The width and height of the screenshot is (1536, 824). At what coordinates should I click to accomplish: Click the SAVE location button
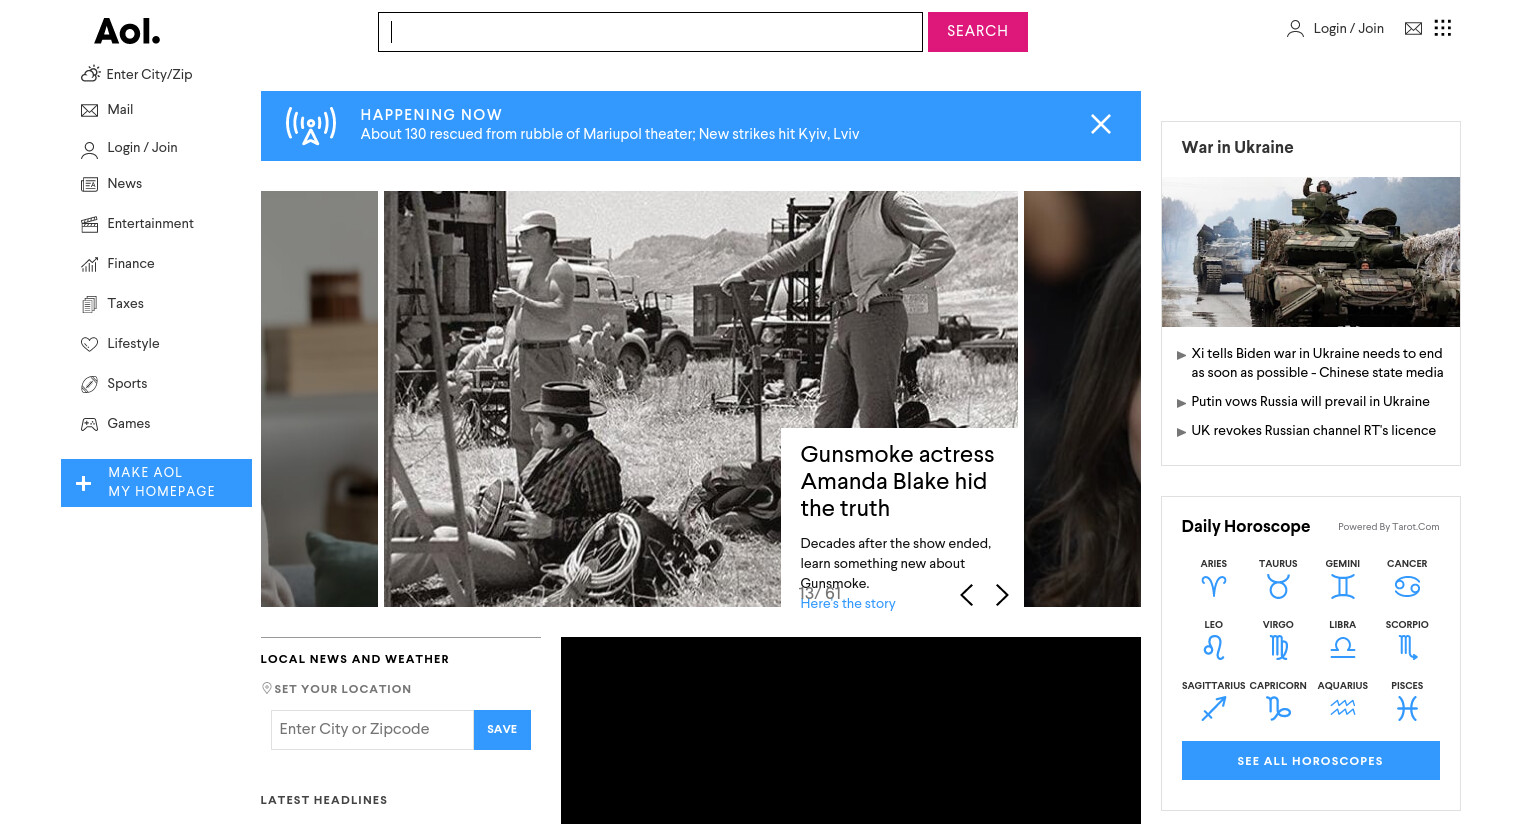(x=502, y=730)
